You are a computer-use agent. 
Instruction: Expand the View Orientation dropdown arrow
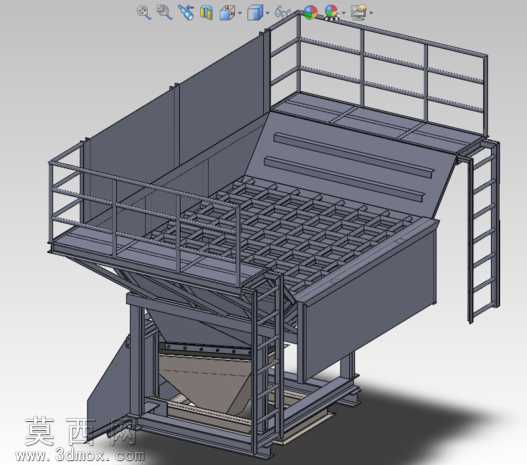(240, 13)
